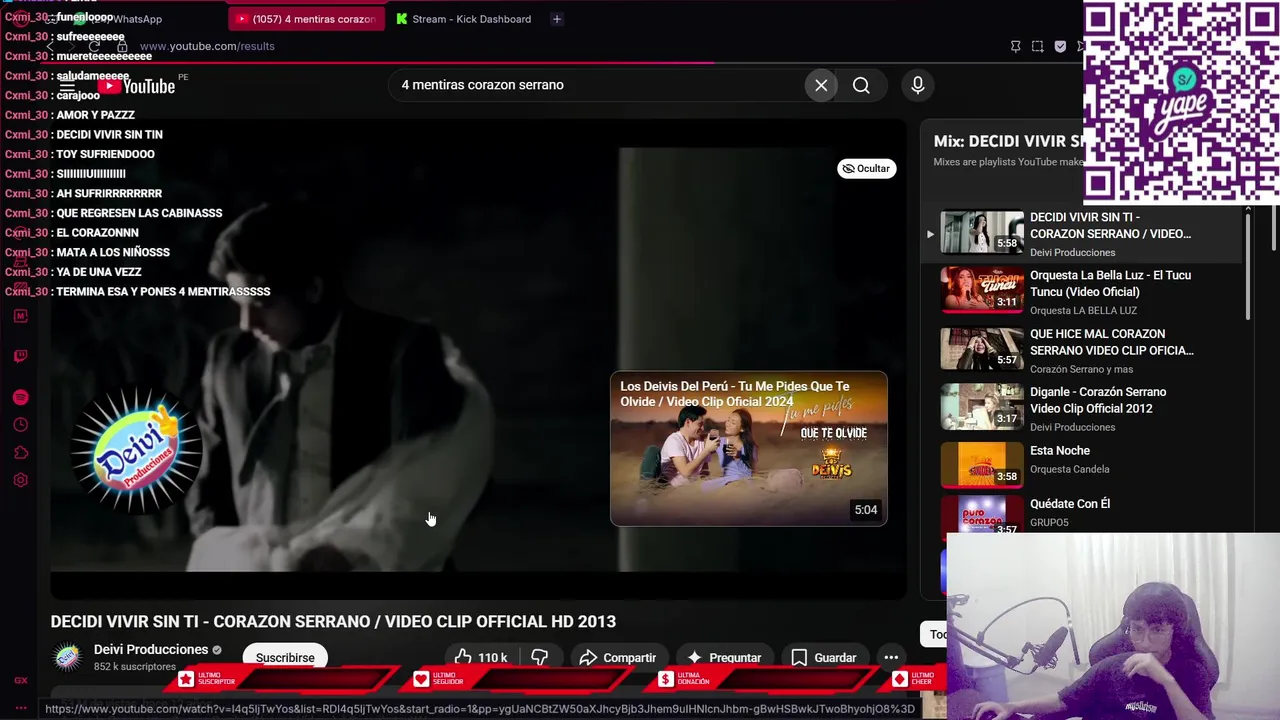
Task: Click the Compartir share button
Action: (617, 657)
